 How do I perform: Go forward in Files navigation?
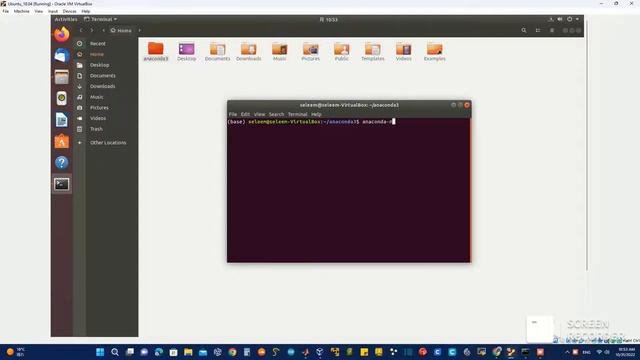pos(92,30)
